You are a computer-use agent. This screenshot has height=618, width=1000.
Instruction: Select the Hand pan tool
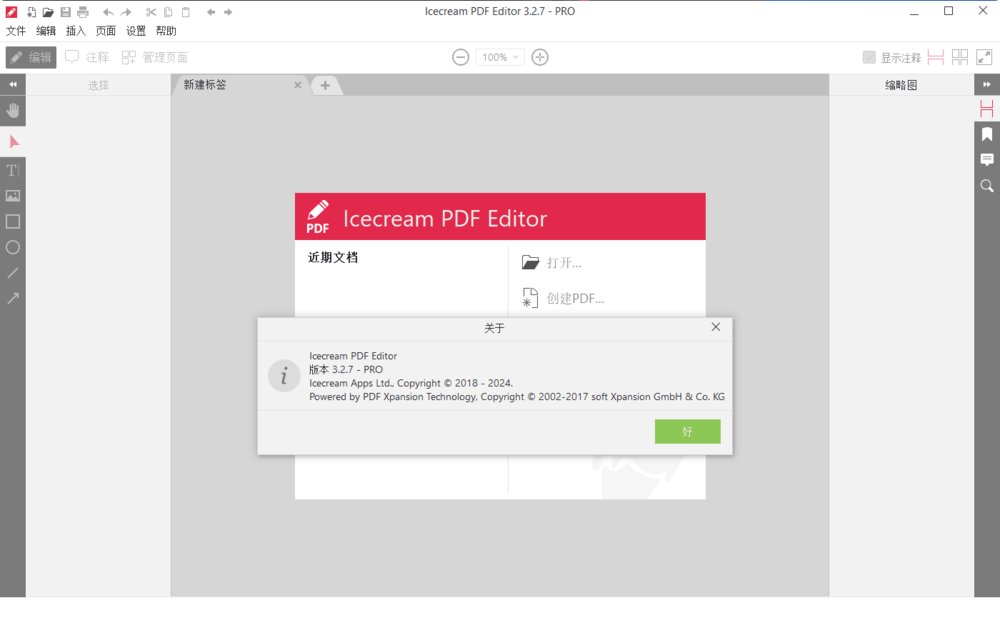point(12,110)
